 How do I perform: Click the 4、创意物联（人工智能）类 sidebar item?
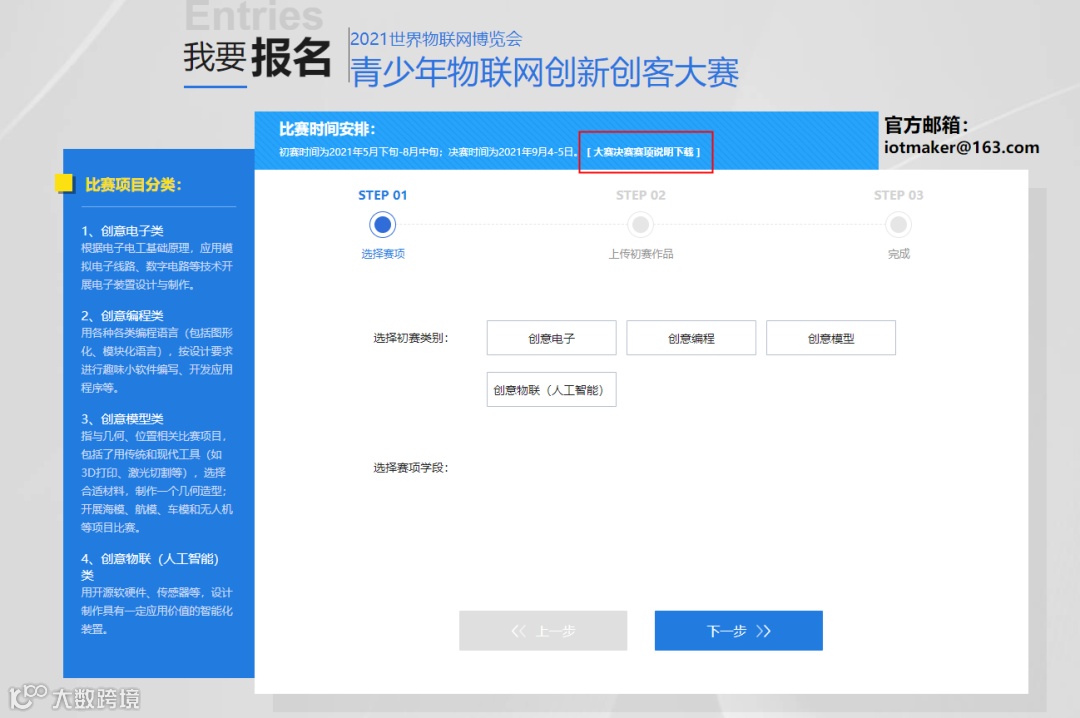coord(149,566)
